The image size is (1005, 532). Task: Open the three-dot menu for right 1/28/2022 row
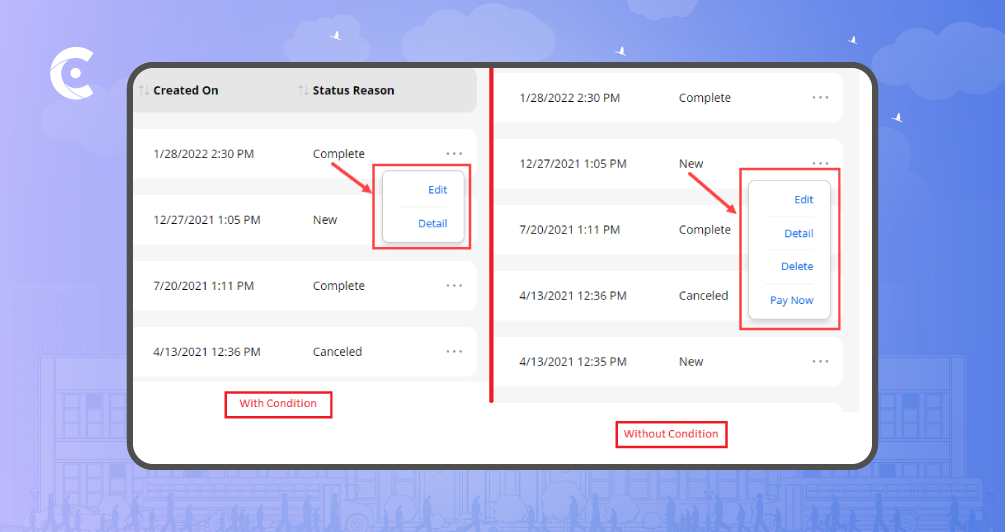click(820, 98)
